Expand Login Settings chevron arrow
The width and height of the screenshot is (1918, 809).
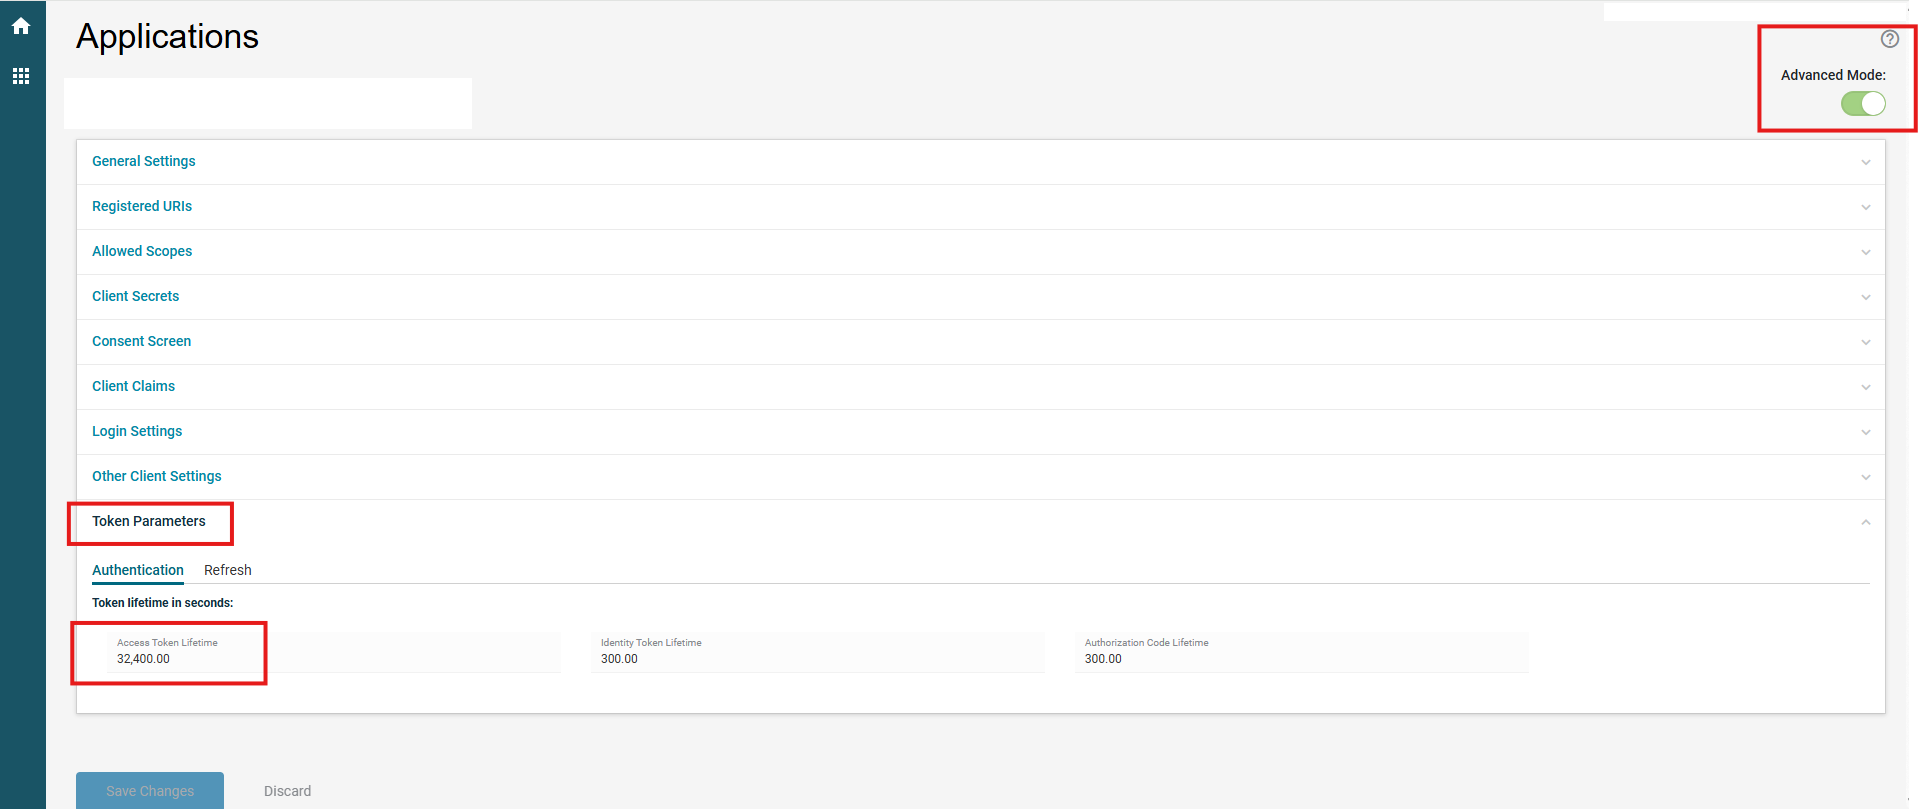click(x=1865, y=432)
